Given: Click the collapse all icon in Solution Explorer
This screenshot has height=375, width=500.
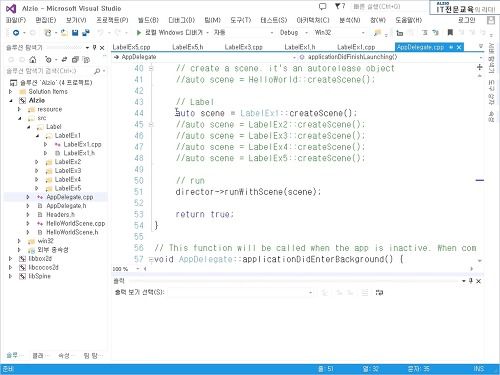Looking at the screenshot, I should coord(75,60).
